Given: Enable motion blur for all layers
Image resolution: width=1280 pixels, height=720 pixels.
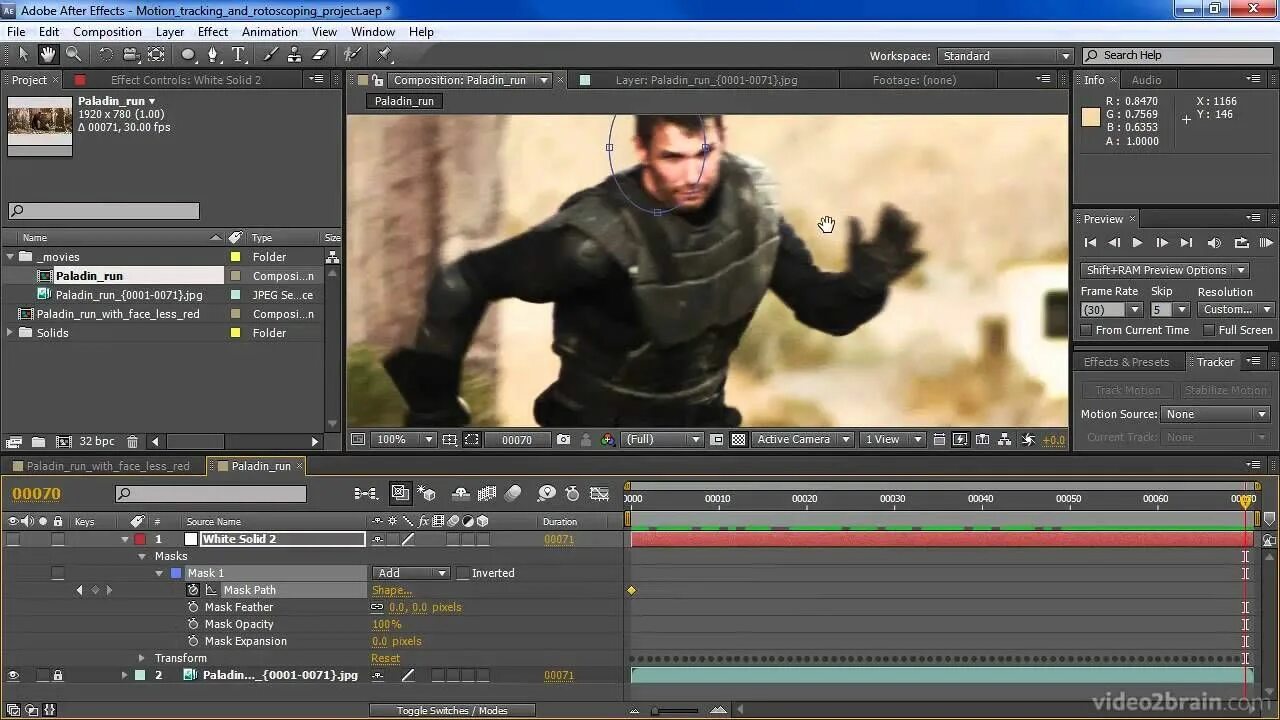Looking at the screenshot, I should coord(513,493).
